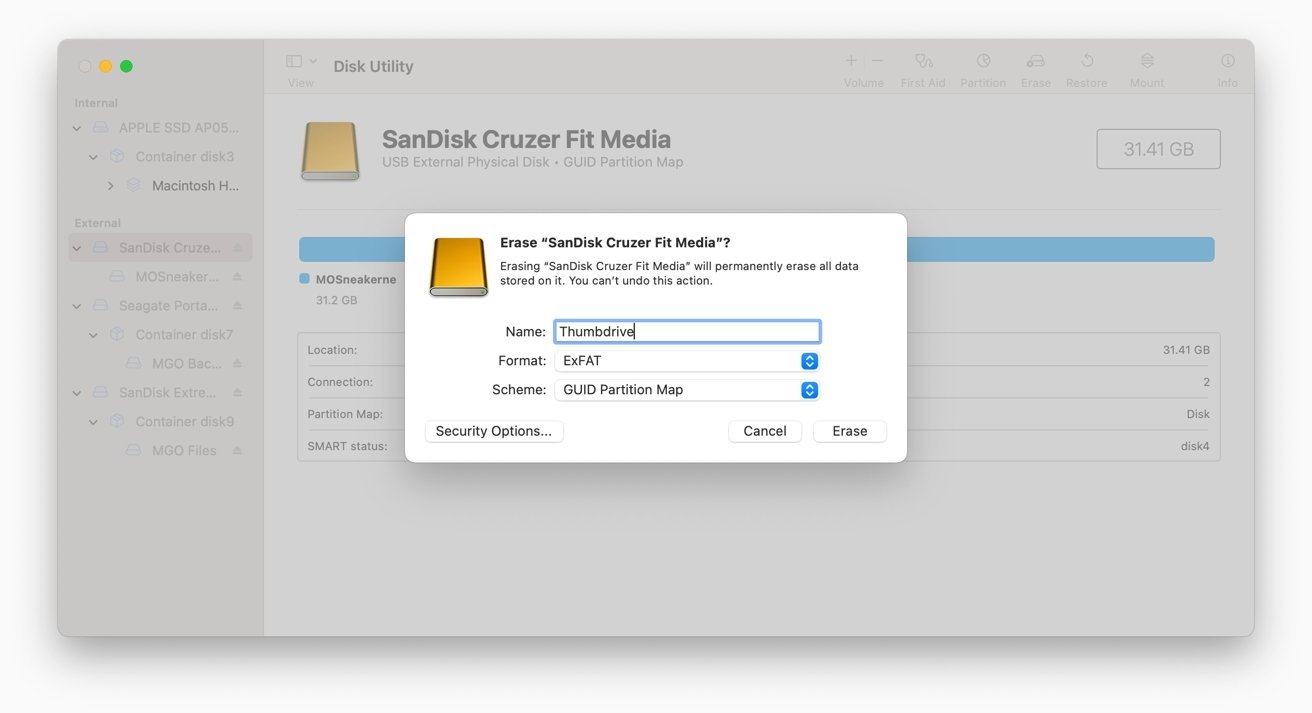Viewport: 1312px width, 713px height.
Task: Expand Macintosh H in the sidebar
Action: point(110,185)
